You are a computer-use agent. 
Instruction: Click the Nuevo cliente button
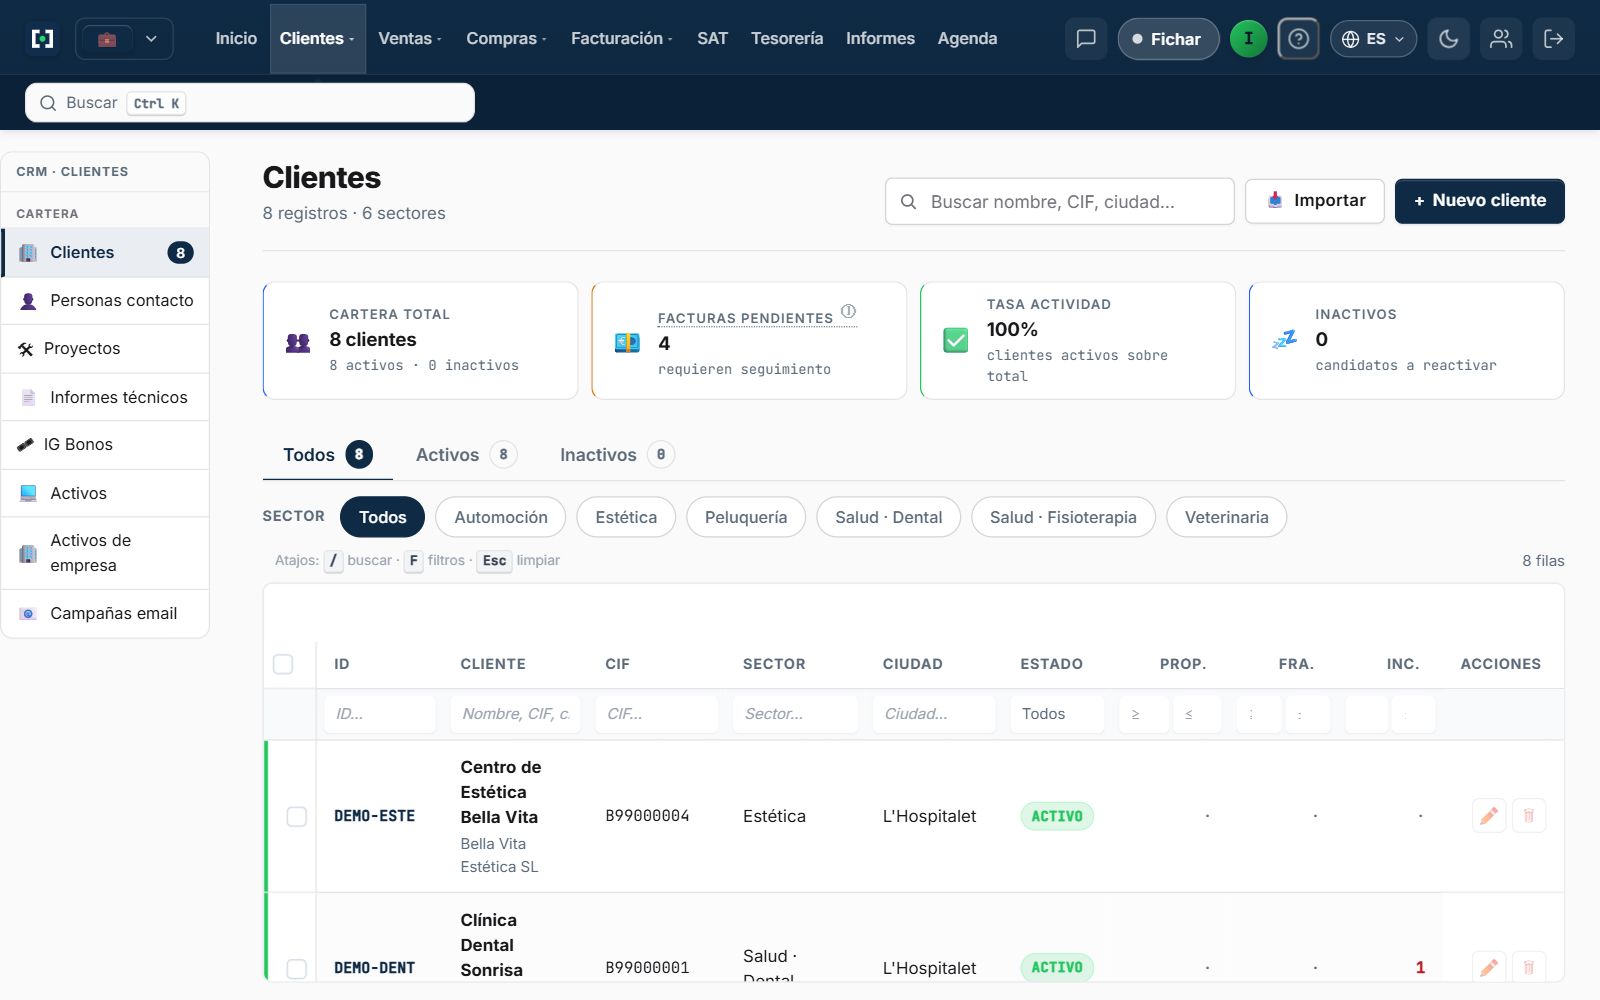[1480, 201]
